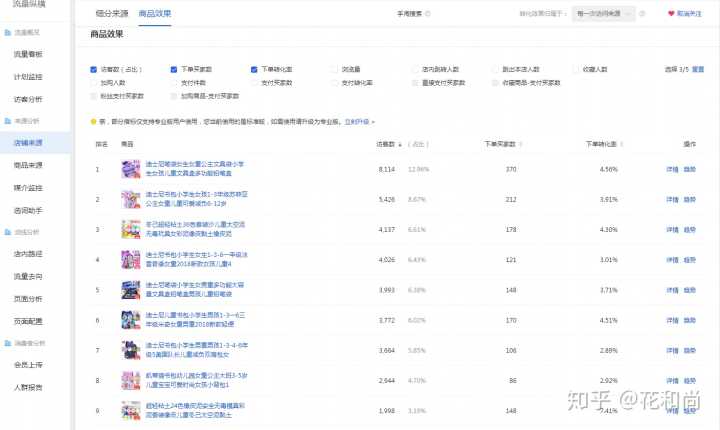720x430 pixels.
Task: Switch to the 细分来源 tab
Action: 111,14
